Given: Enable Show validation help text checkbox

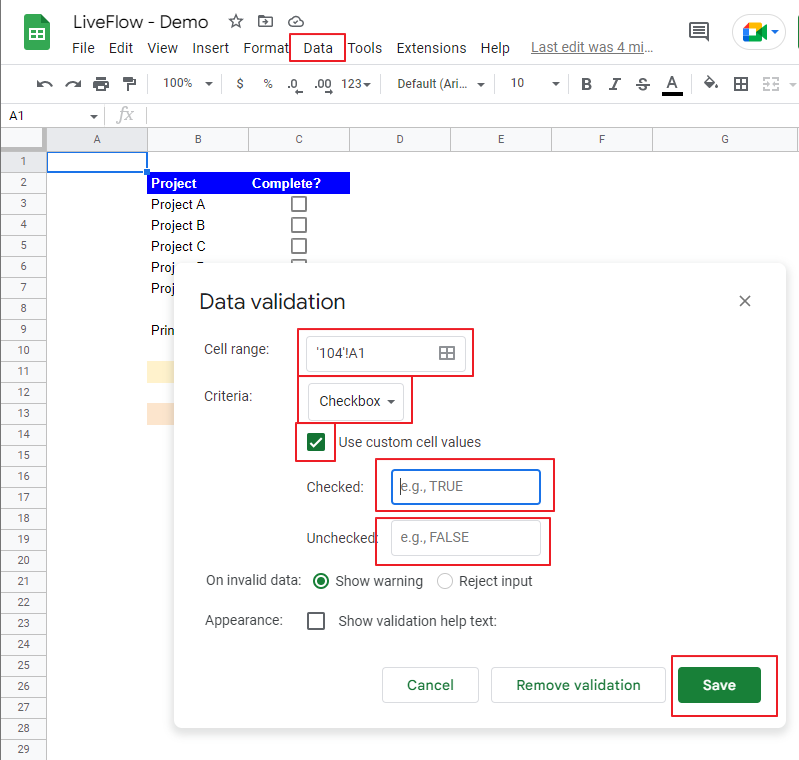Looking at the screenshot, I should [316, 621].
